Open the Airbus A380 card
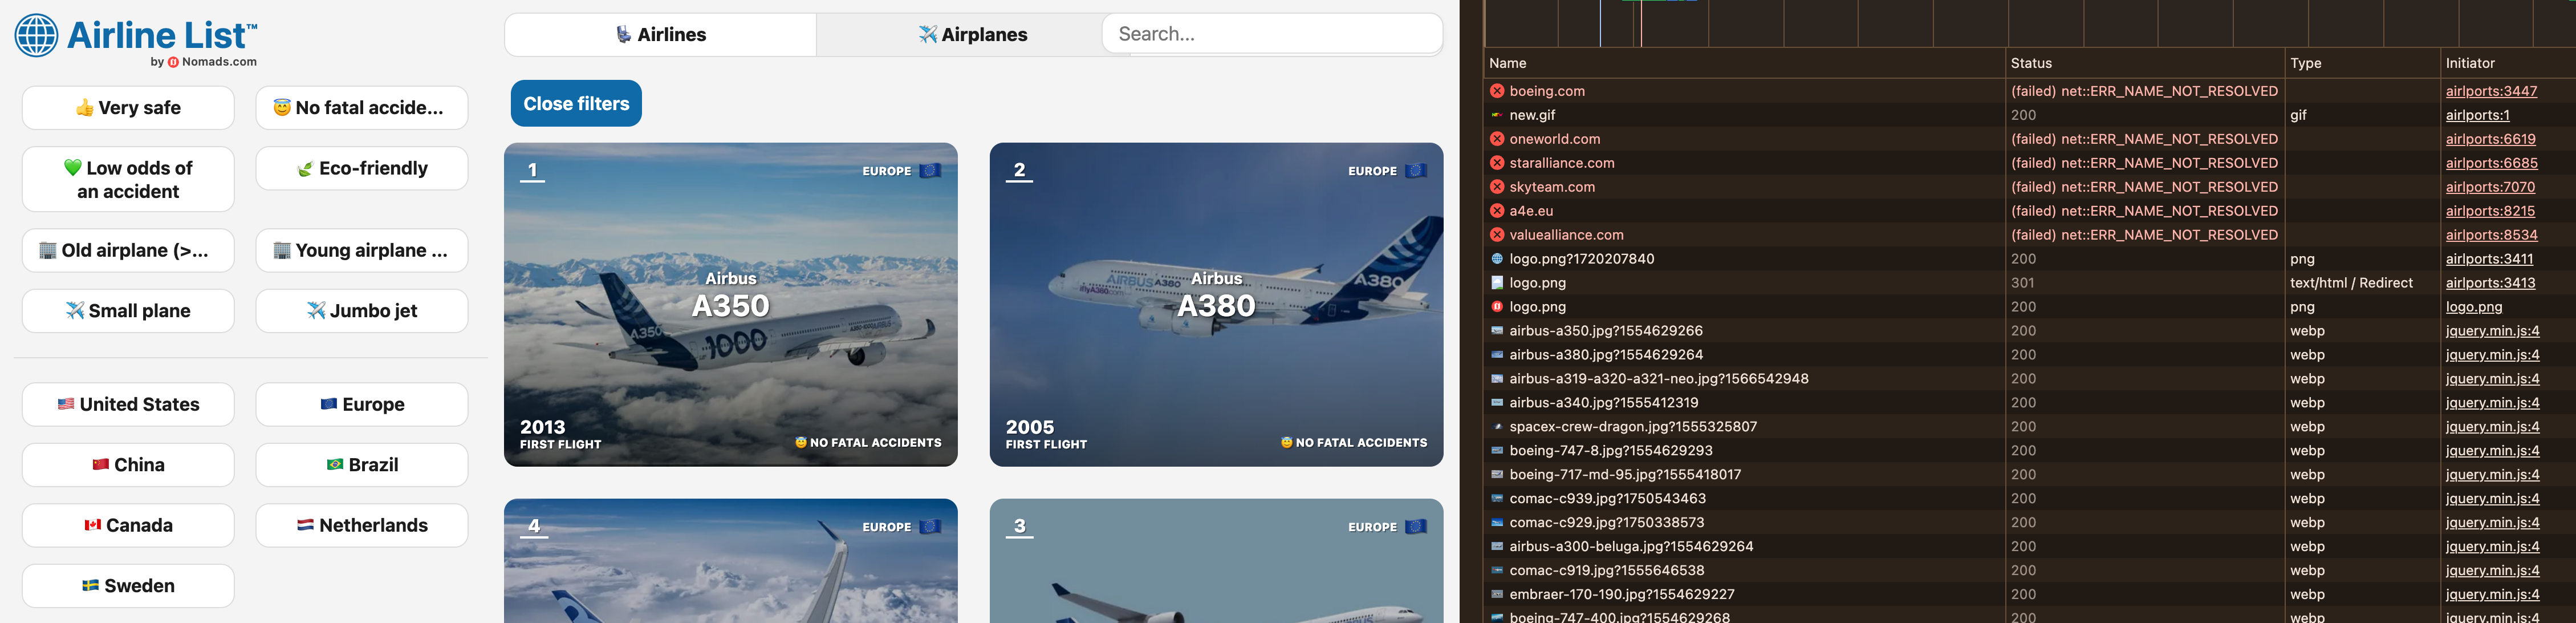The width and height of the screenshot is (2576, 623). pyautogui.click(x=1216, y=304)
